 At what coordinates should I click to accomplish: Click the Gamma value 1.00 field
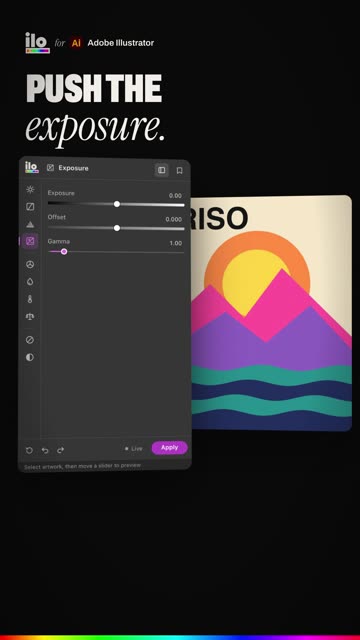[x=176, y=243]
